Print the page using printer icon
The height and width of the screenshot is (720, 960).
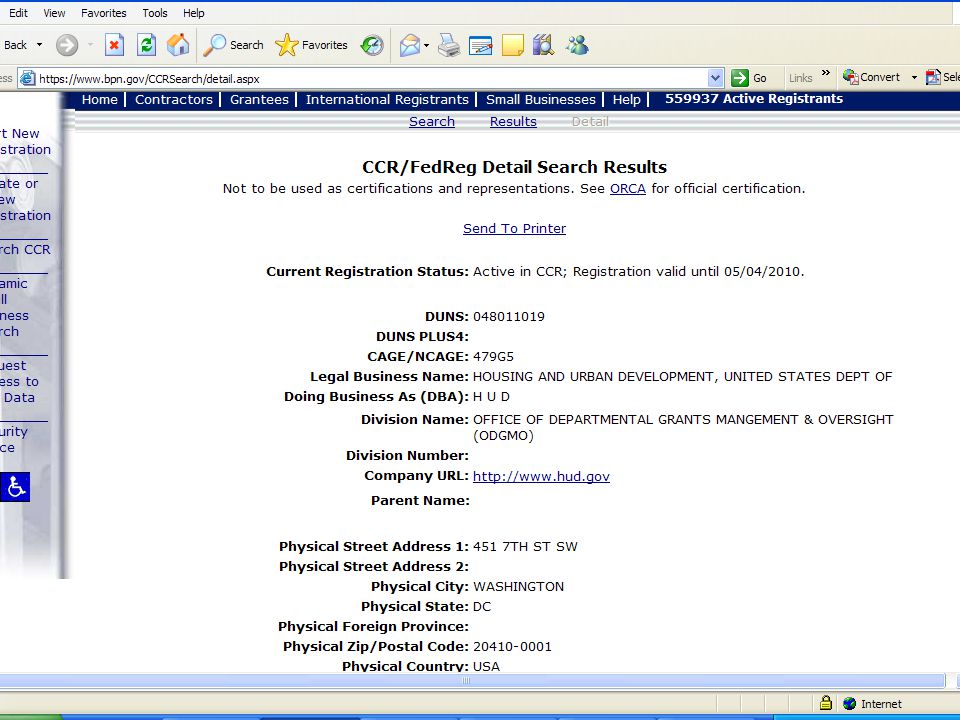point(449,45)
